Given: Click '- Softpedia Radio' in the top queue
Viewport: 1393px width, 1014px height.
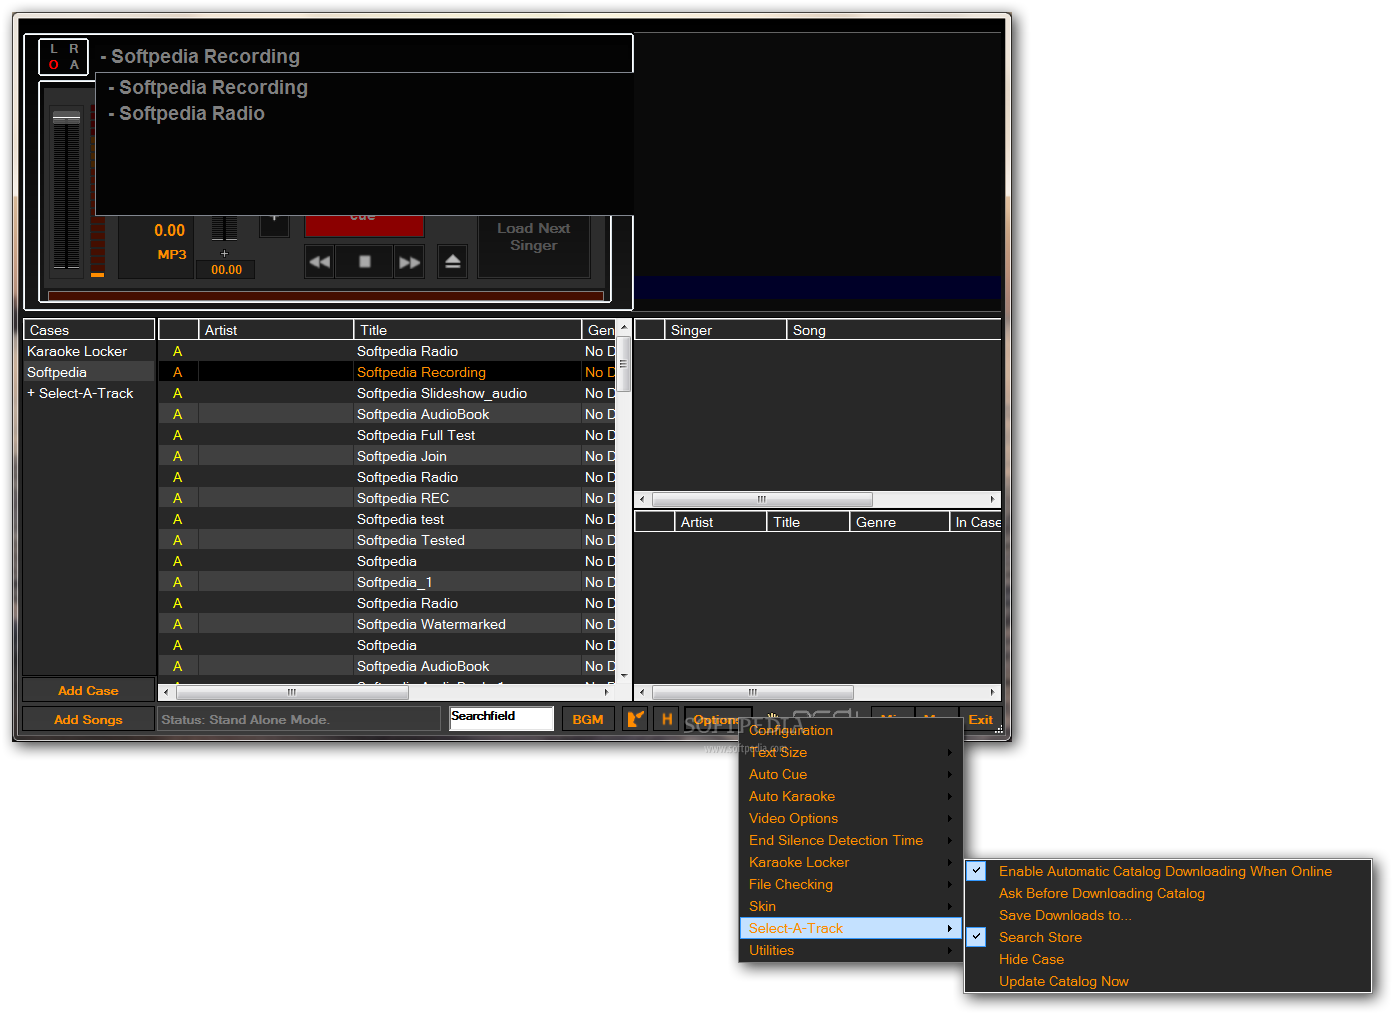Looking at the screenshot, I should [186, 113].
